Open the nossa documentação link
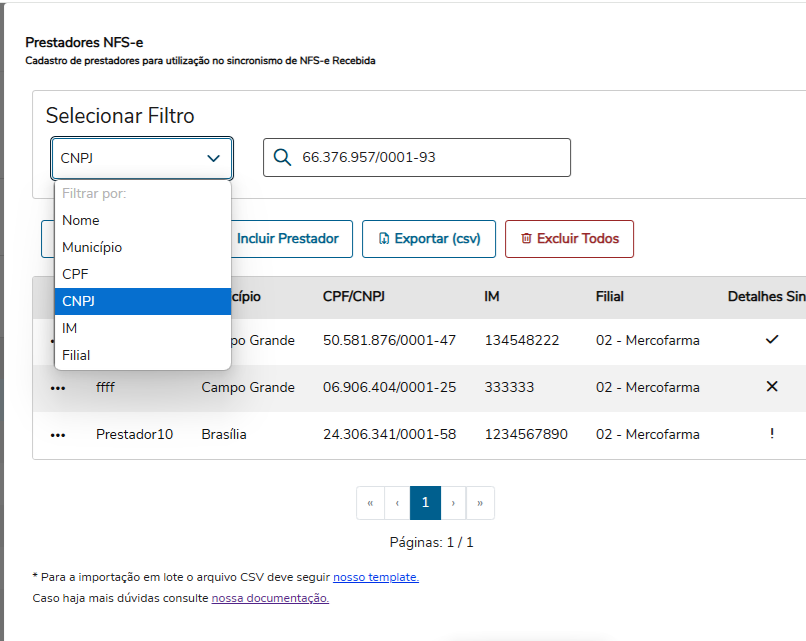 (x=270, y=598)
